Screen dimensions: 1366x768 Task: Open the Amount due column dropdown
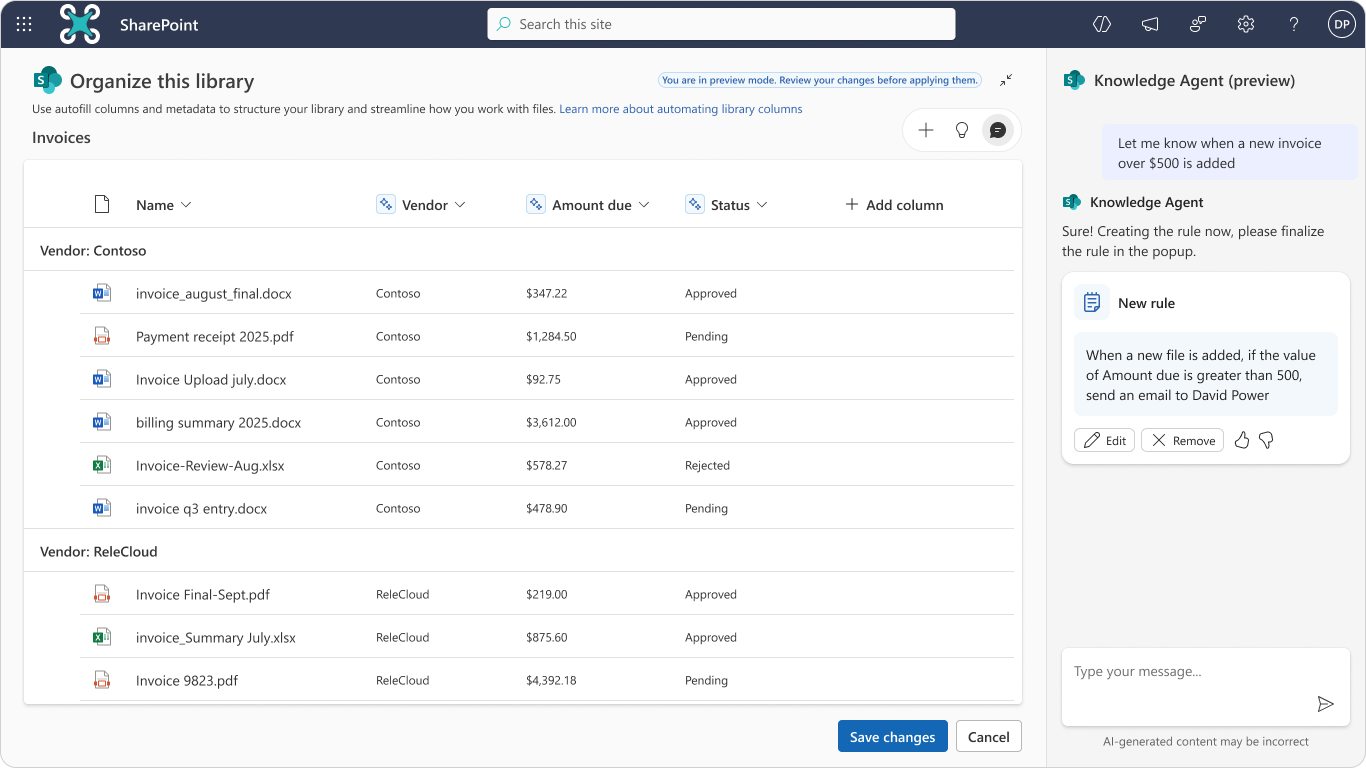point(644,205)
